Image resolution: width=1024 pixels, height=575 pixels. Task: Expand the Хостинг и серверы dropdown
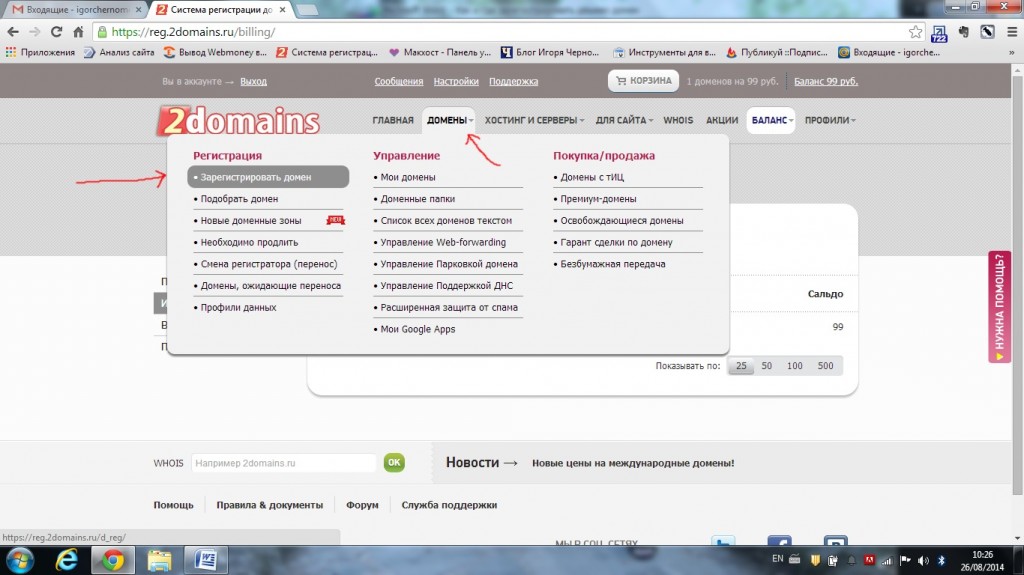[x=534, y=120]
